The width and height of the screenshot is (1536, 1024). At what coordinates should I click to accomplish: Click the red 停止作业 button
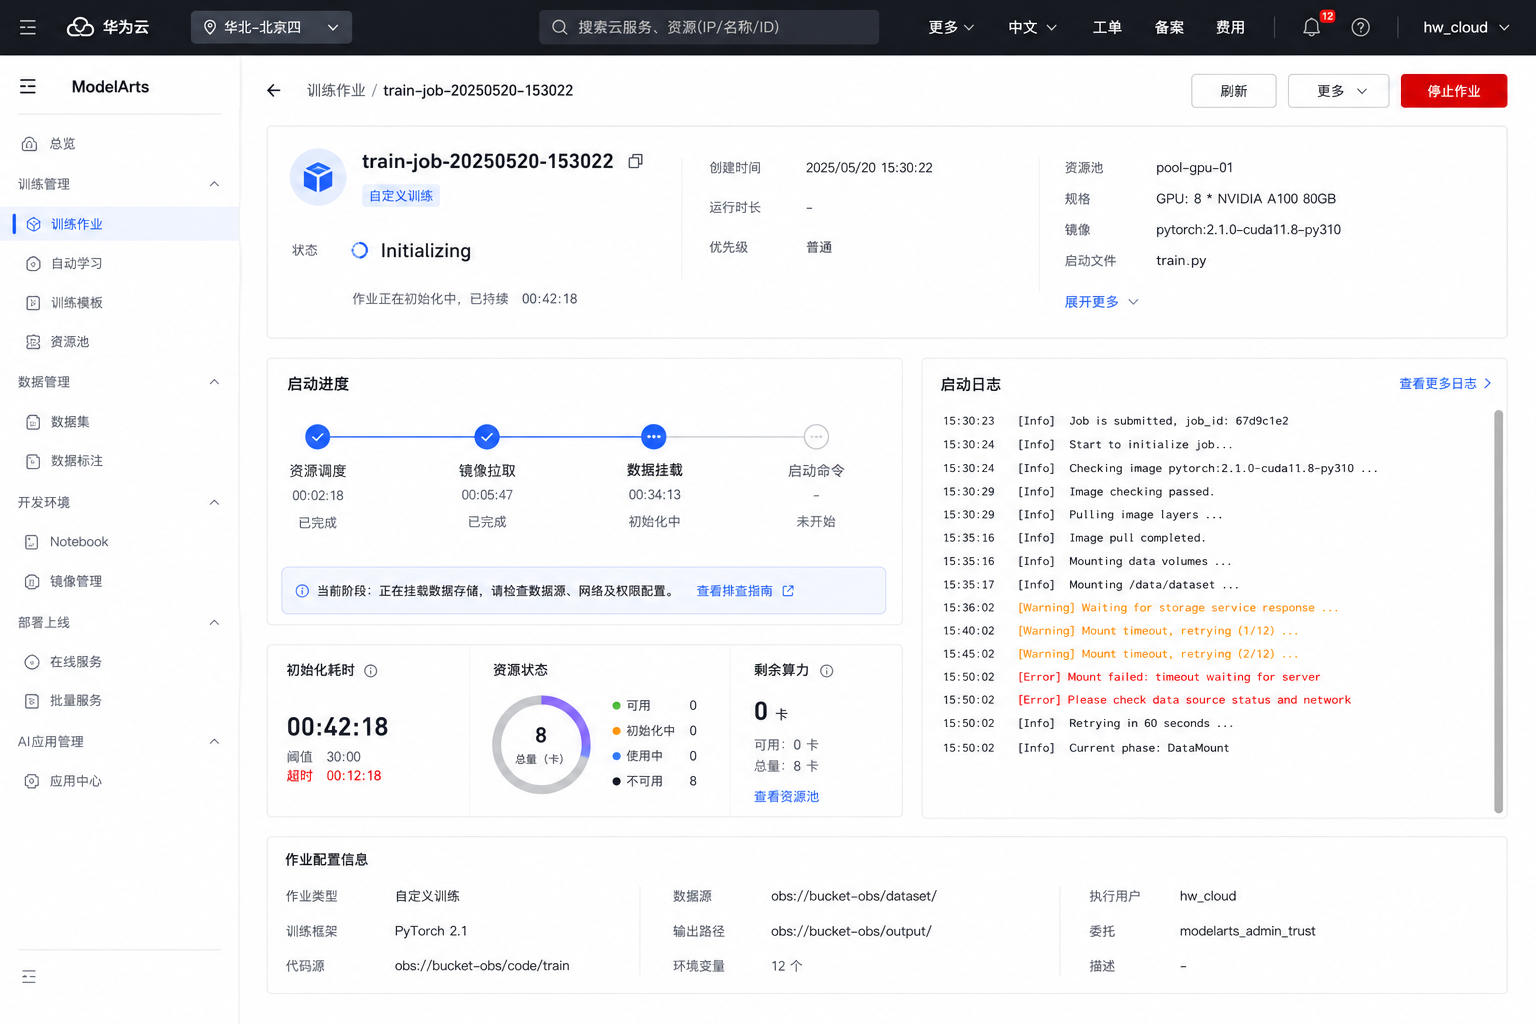tap(1453, 90)
